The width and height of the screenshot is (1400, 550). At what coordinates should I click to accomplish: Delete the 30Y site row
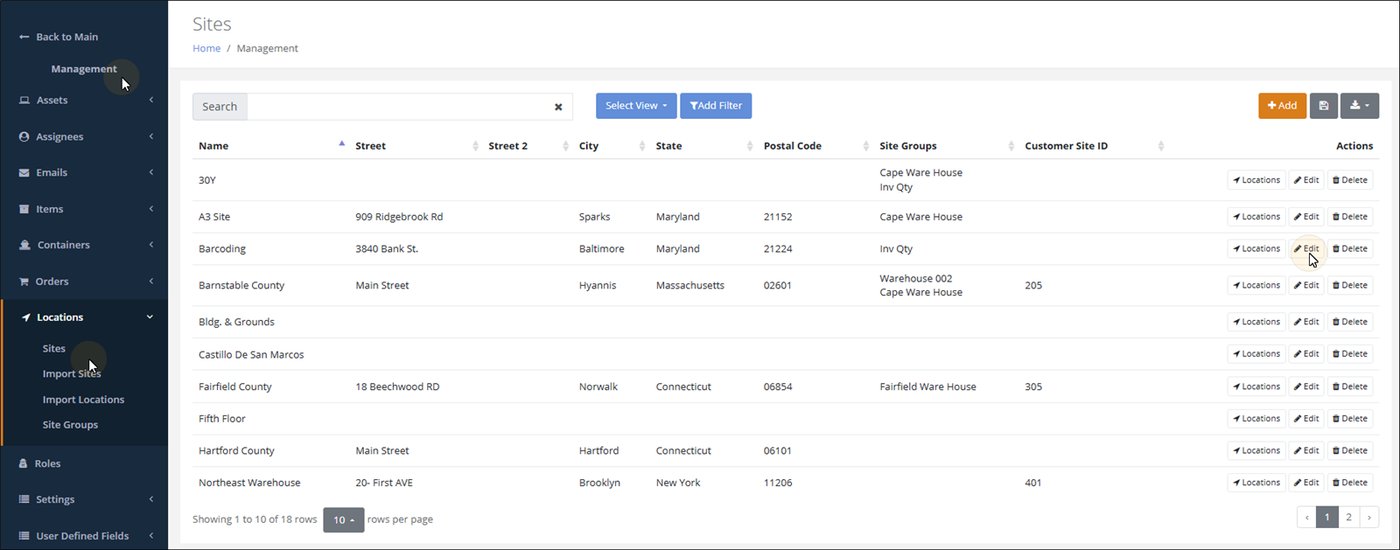click(x=1350, y=180)
